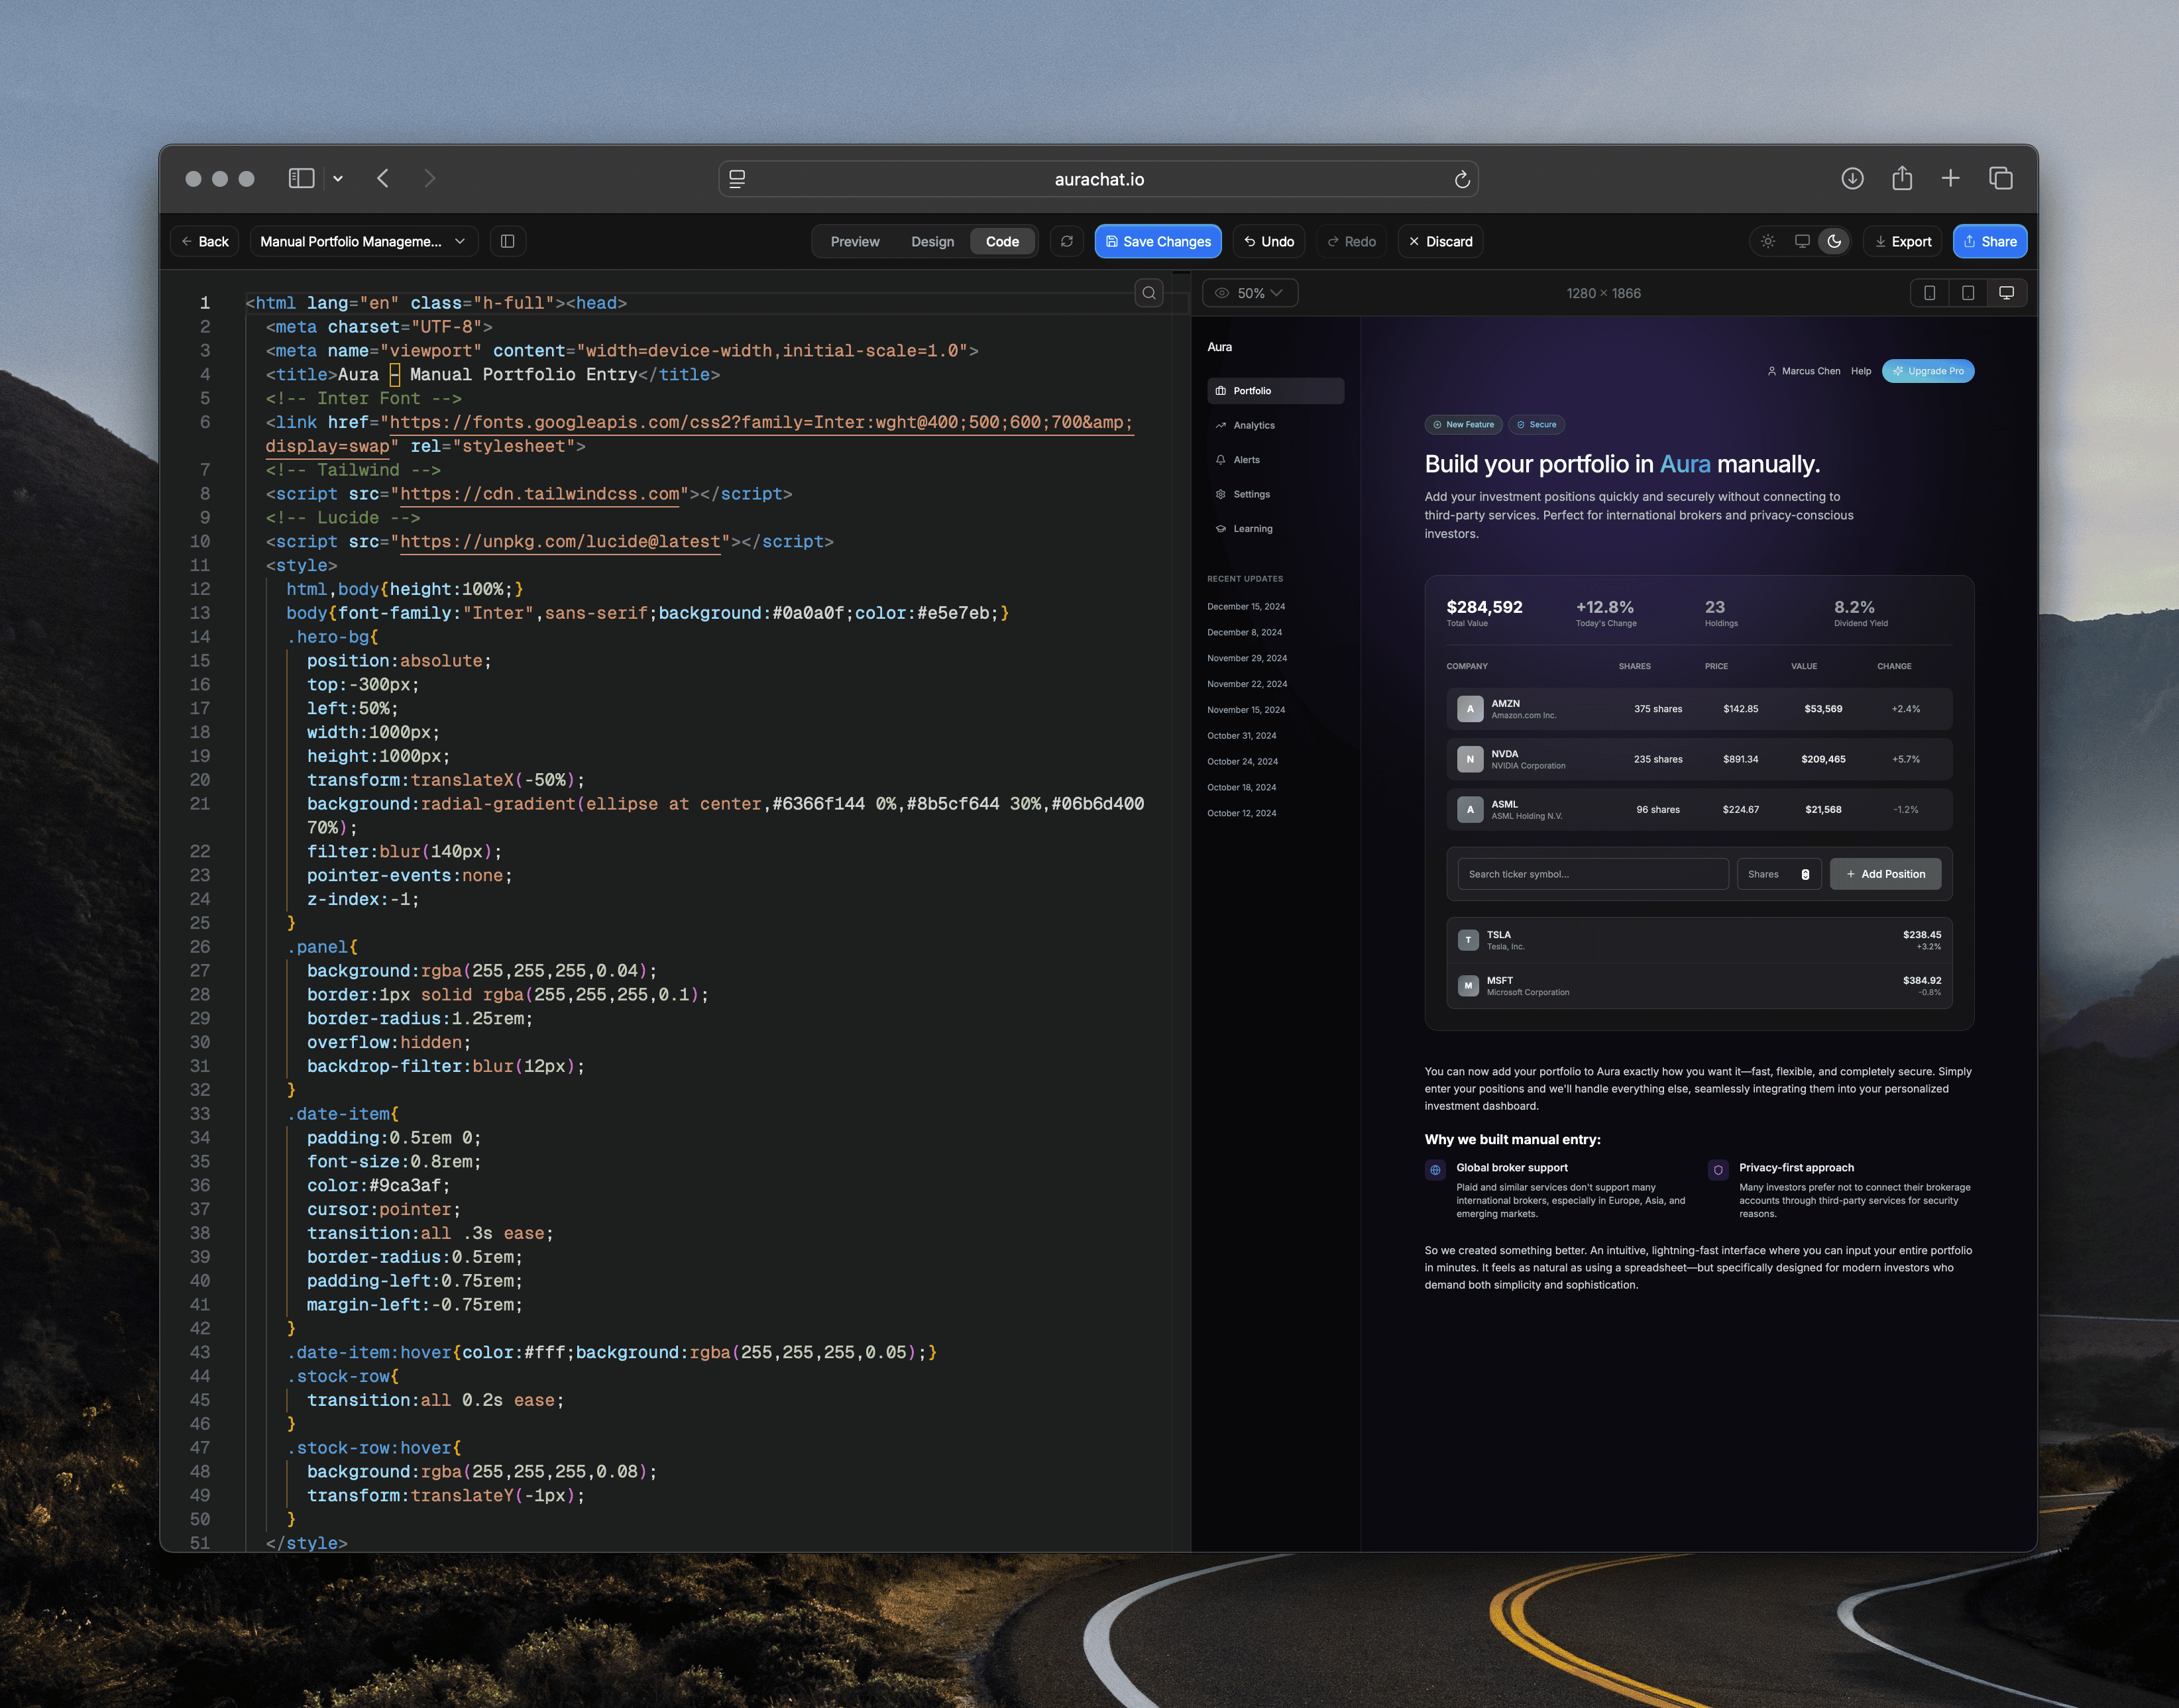Click the New Feature badge

click(1463, 425)
